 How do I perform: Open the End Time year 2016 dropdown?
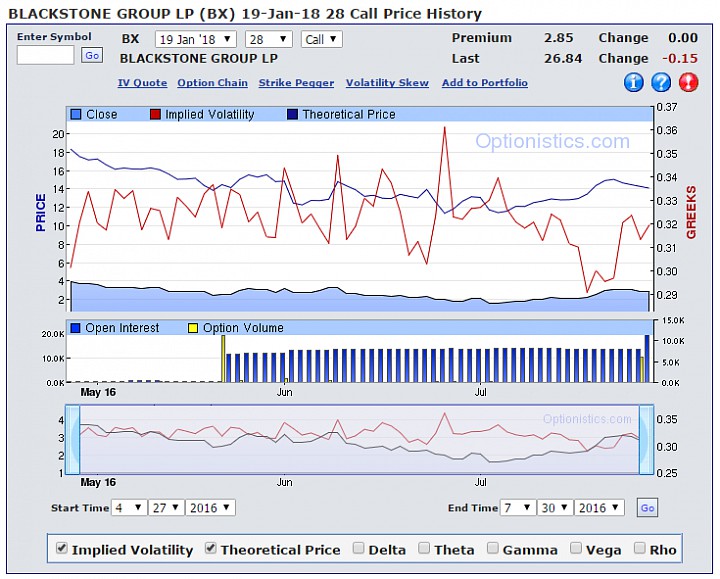(x=599, y=508)
